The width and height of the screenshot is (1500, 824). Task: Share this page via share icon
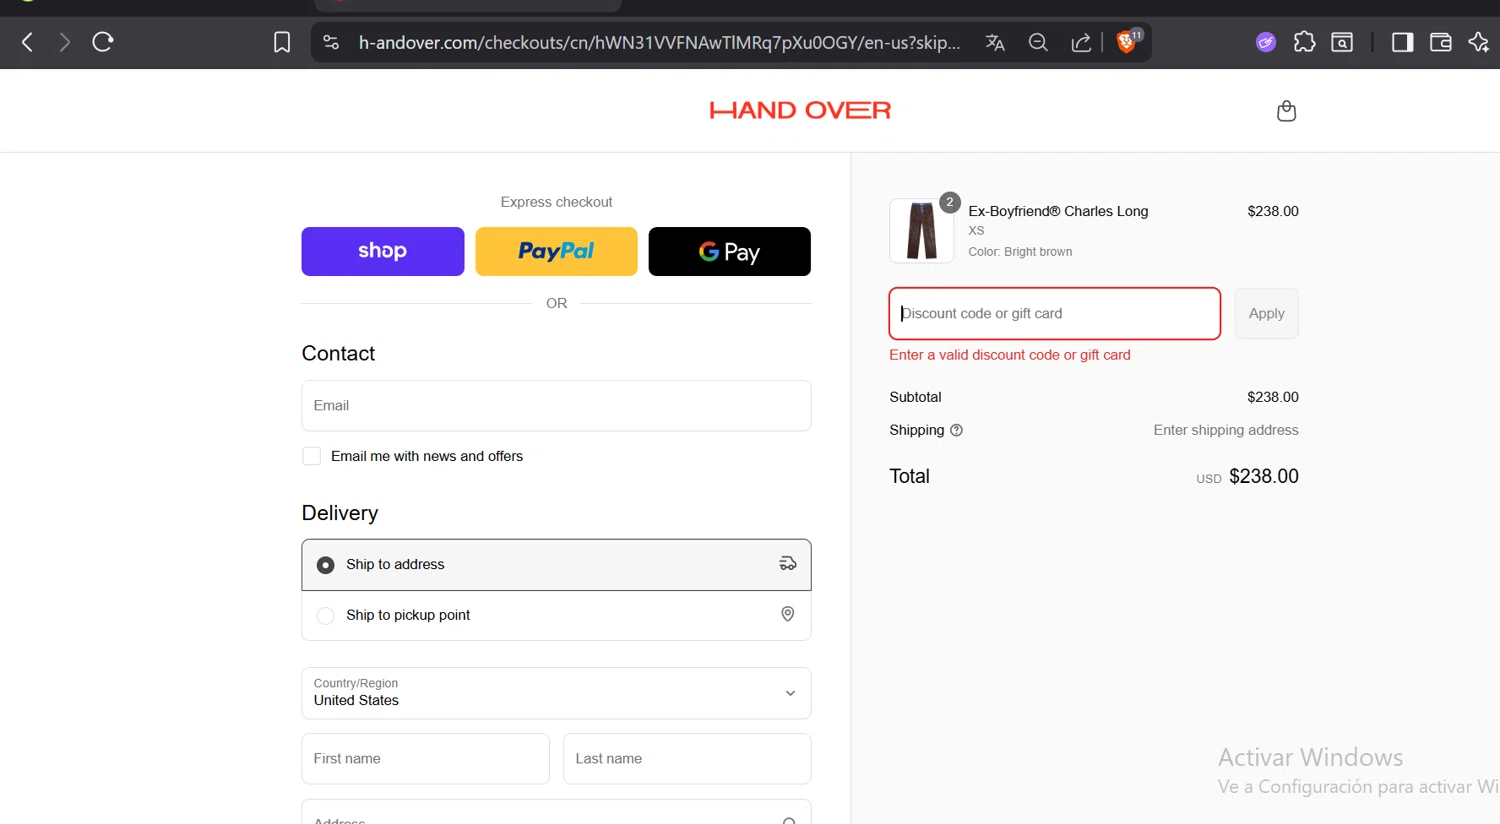coord(1081,42)
